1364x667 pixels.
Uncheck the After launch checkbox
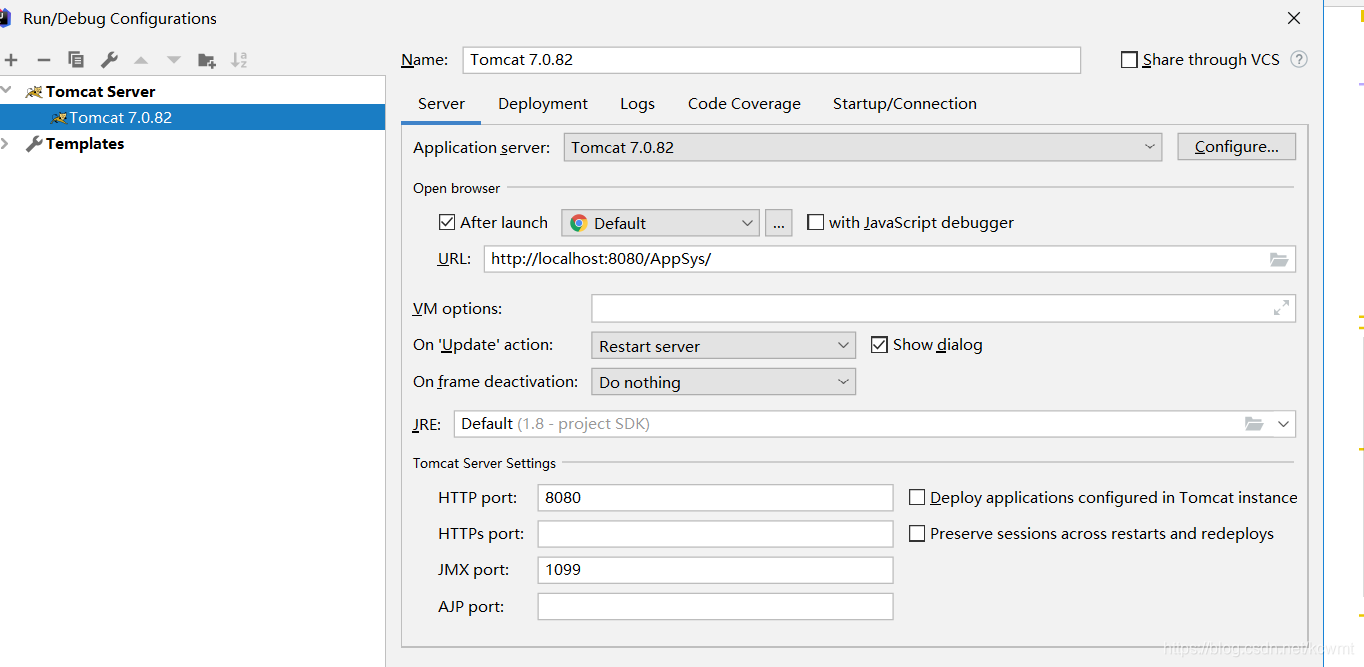click(x=447, y=222)
